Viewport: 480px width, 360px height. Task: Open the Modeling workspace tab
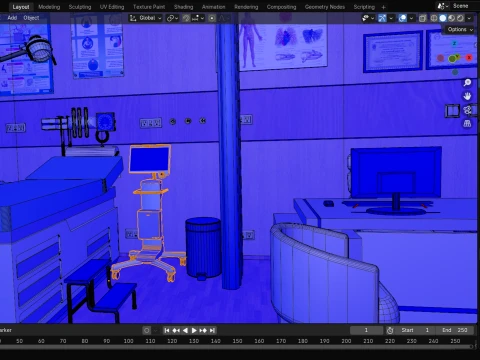coord(49,7)
